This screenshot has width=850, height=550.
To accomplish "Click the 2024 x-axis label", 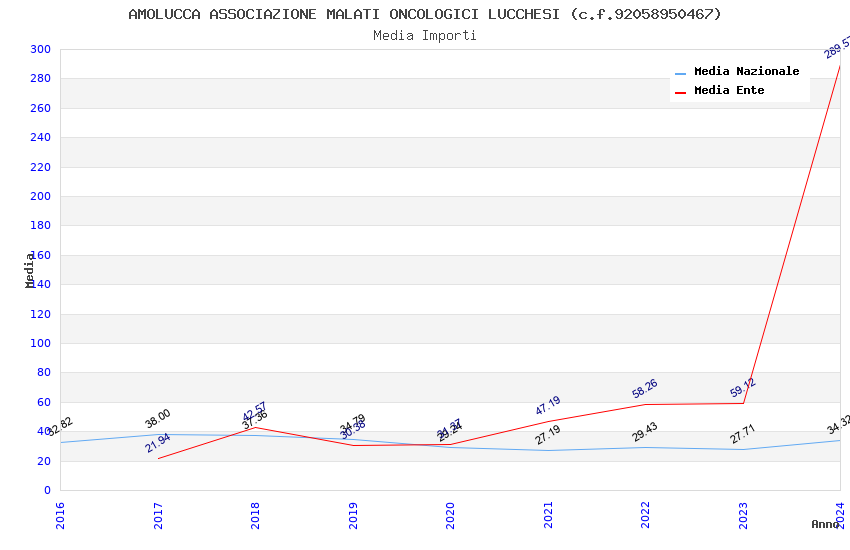I will [x=840, y=515].
